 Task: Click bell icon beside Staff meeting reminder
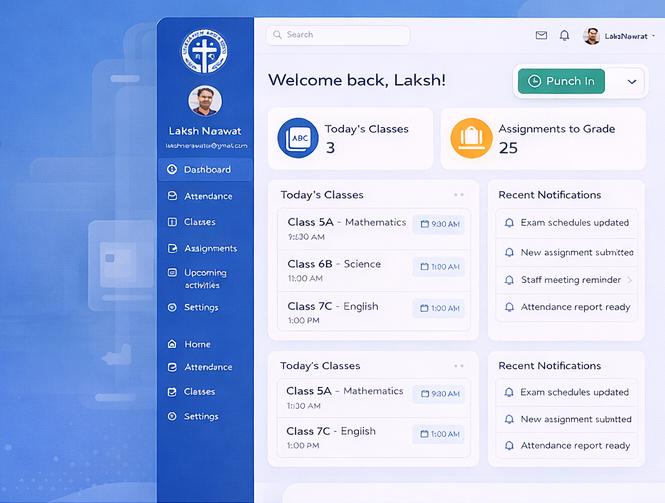[x=509, y=280]
